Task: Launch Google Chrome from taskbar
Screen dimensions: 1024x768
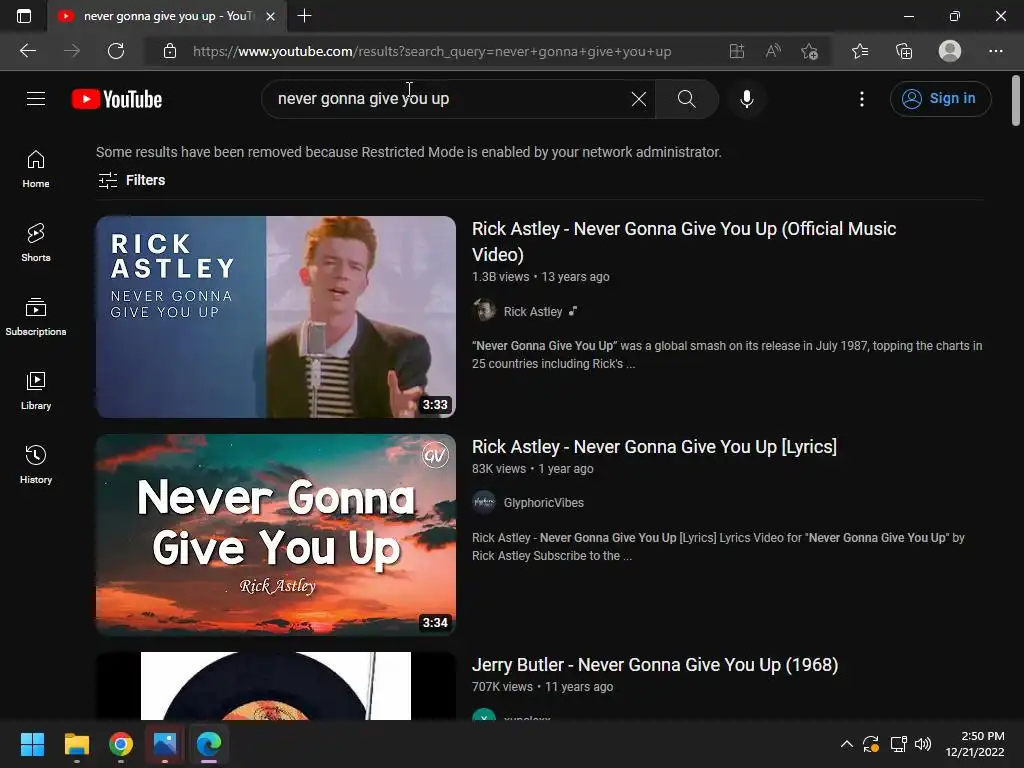Action: coord(121,744)
